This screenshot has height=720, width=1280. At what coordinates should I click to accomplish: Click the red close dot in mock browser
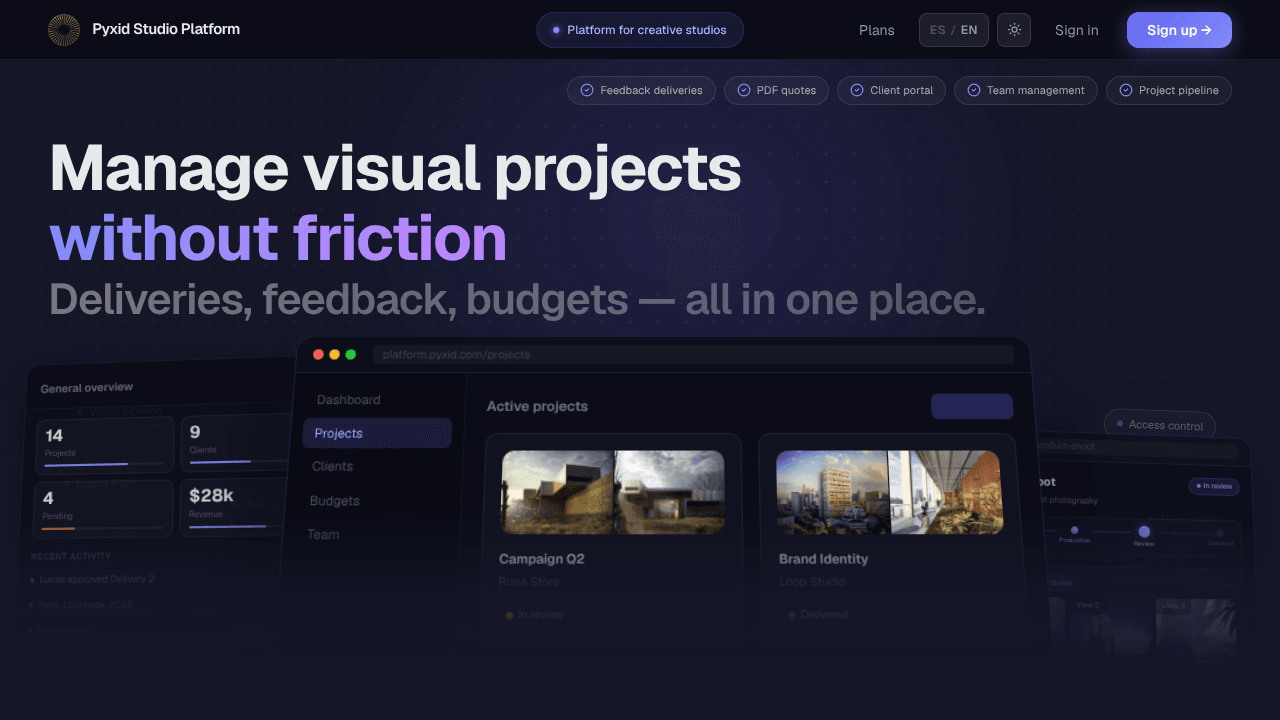click(x=319, y=354)
